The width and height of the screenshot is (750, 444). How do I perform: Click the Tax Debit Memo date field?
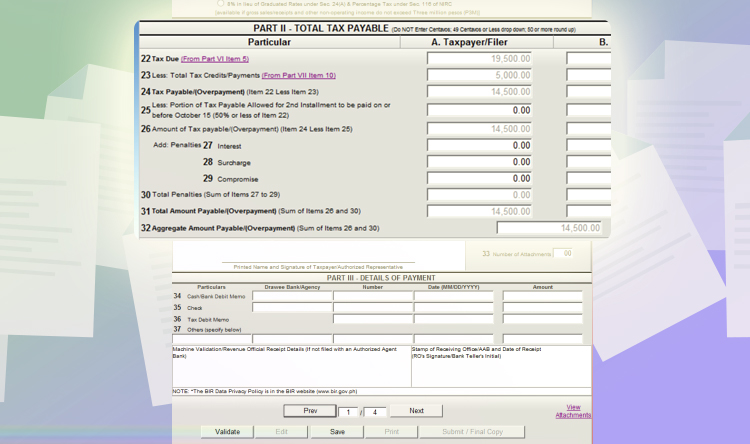tap(454, 319)
